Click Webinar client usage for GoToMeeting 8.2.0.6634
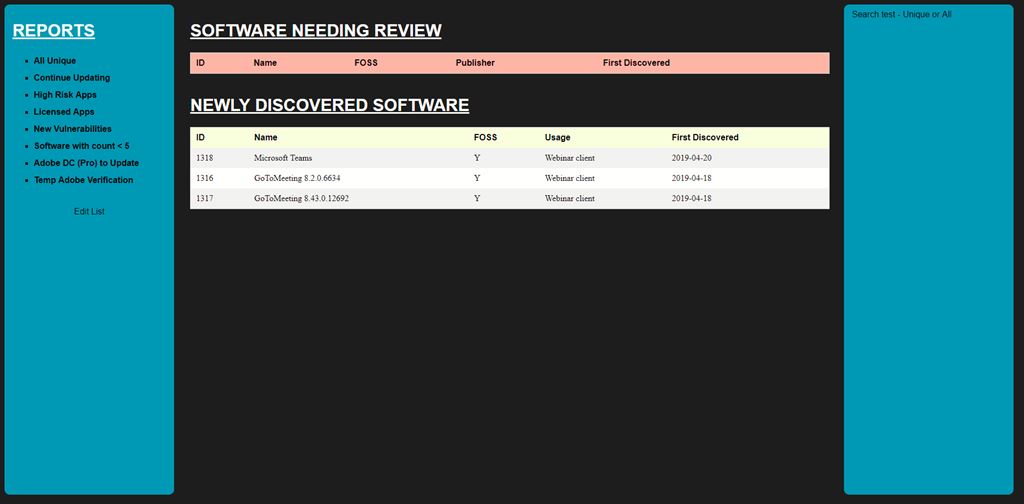 point(569,178)
